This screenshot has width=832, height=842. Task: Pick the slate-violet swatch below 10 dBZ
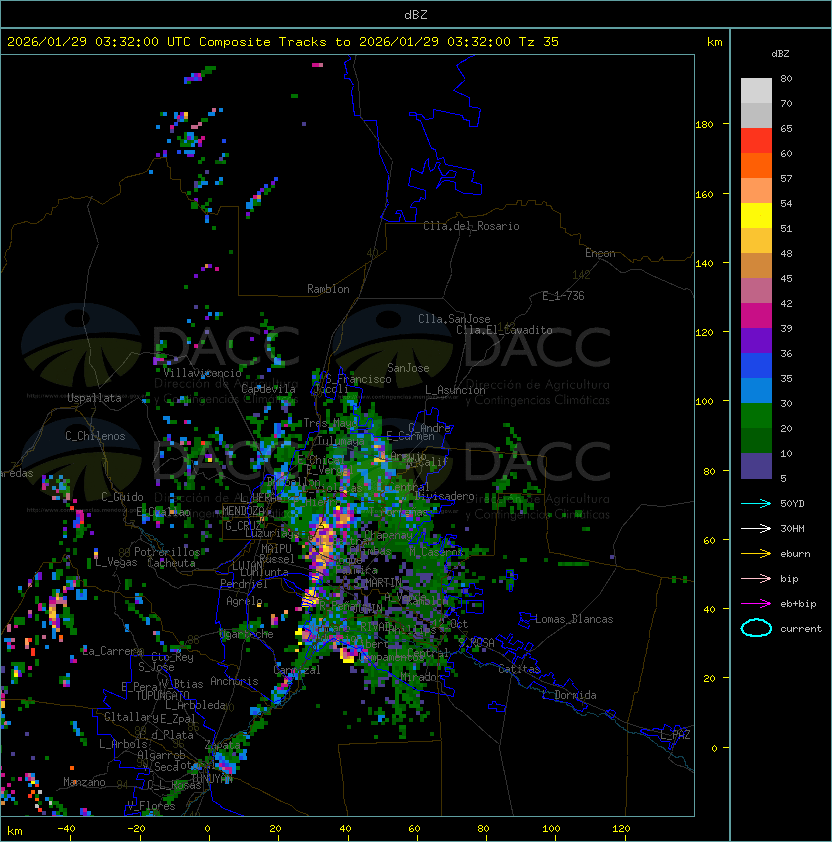(x=756, y=466)
